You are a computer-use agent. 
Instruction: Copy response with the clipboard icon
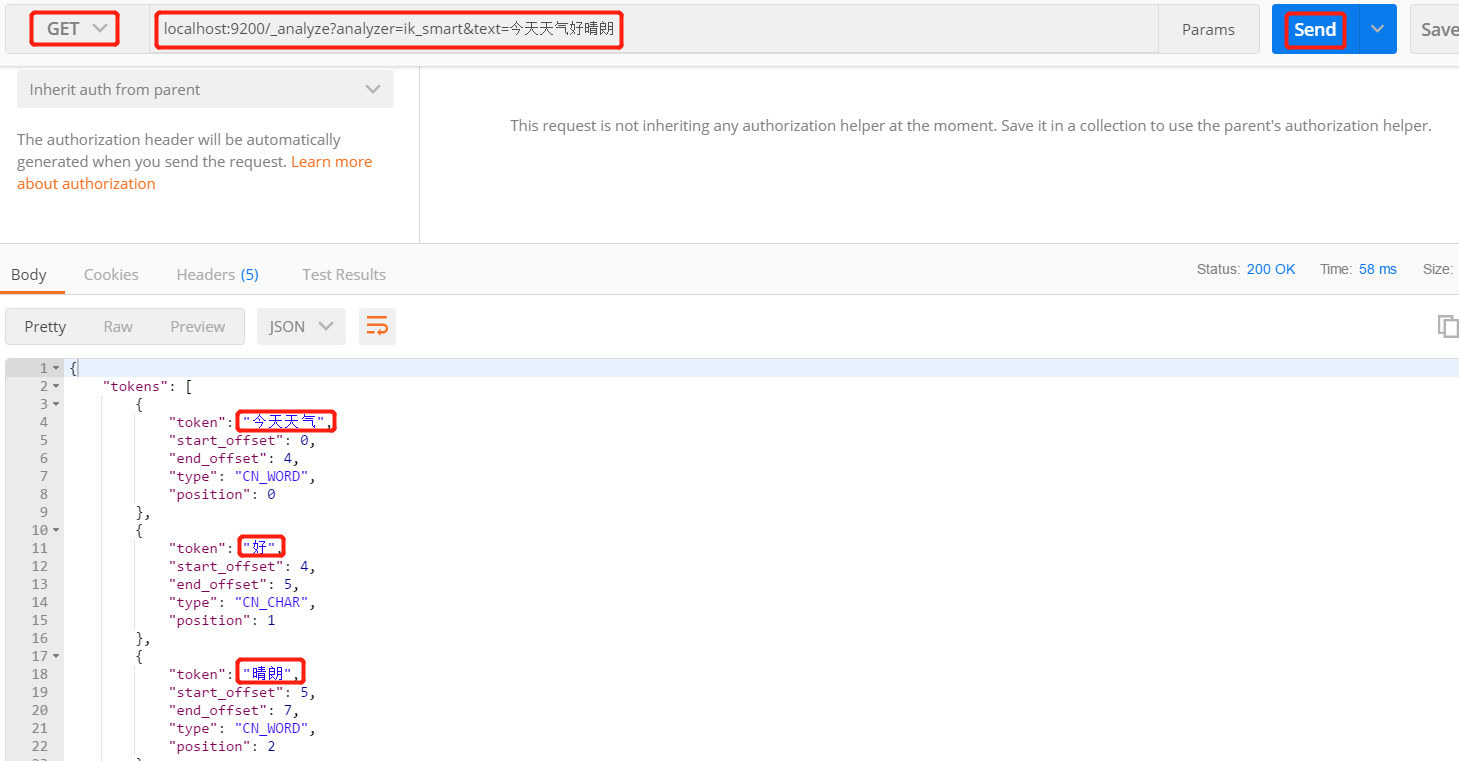(x=1447, y=326)
